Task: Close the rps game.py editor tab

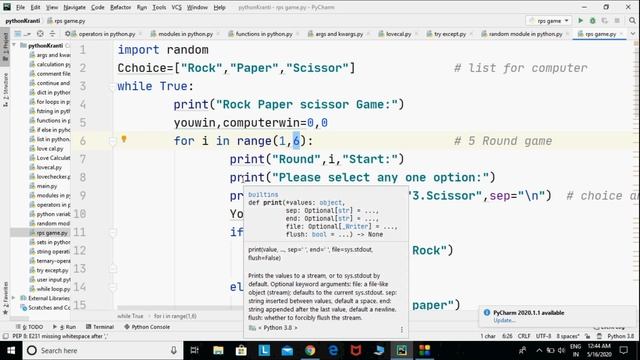Action: [621, 34]
